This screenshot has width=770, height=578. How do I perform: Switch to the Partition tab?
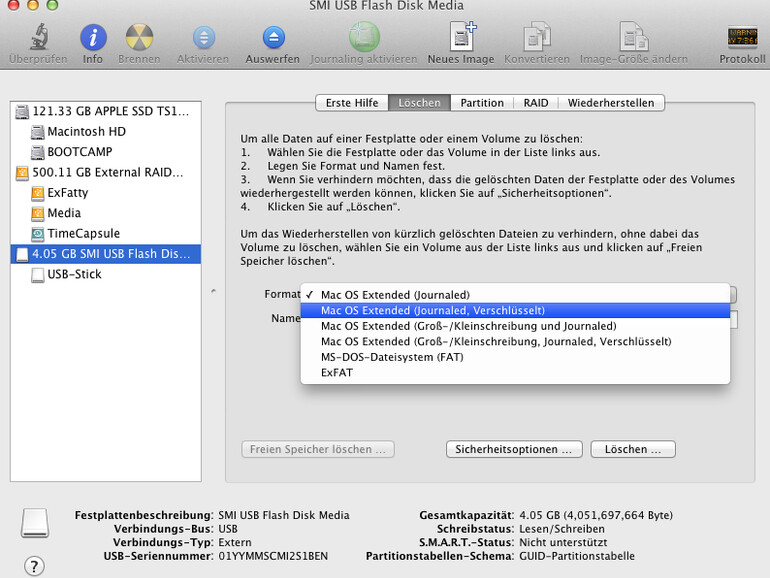pos(482,103)
